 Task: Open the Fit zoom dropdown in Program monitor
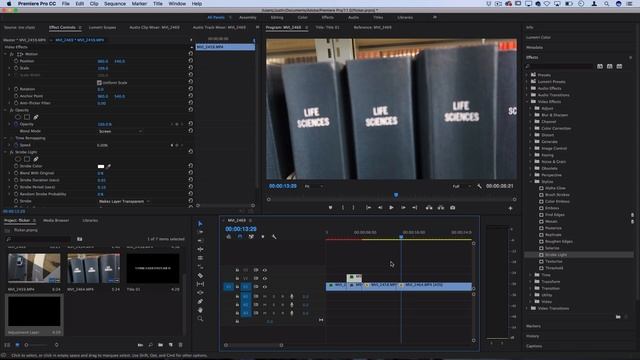(x=314, y=186)
